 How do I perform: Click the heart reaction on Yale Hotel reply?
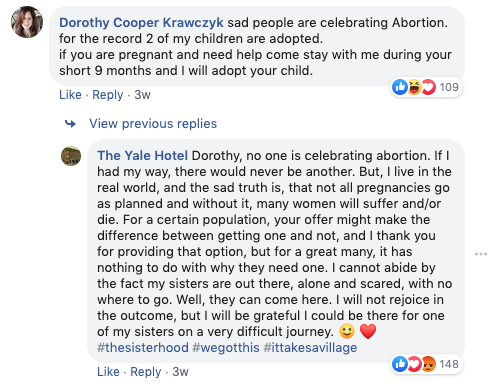click(414, 364)
